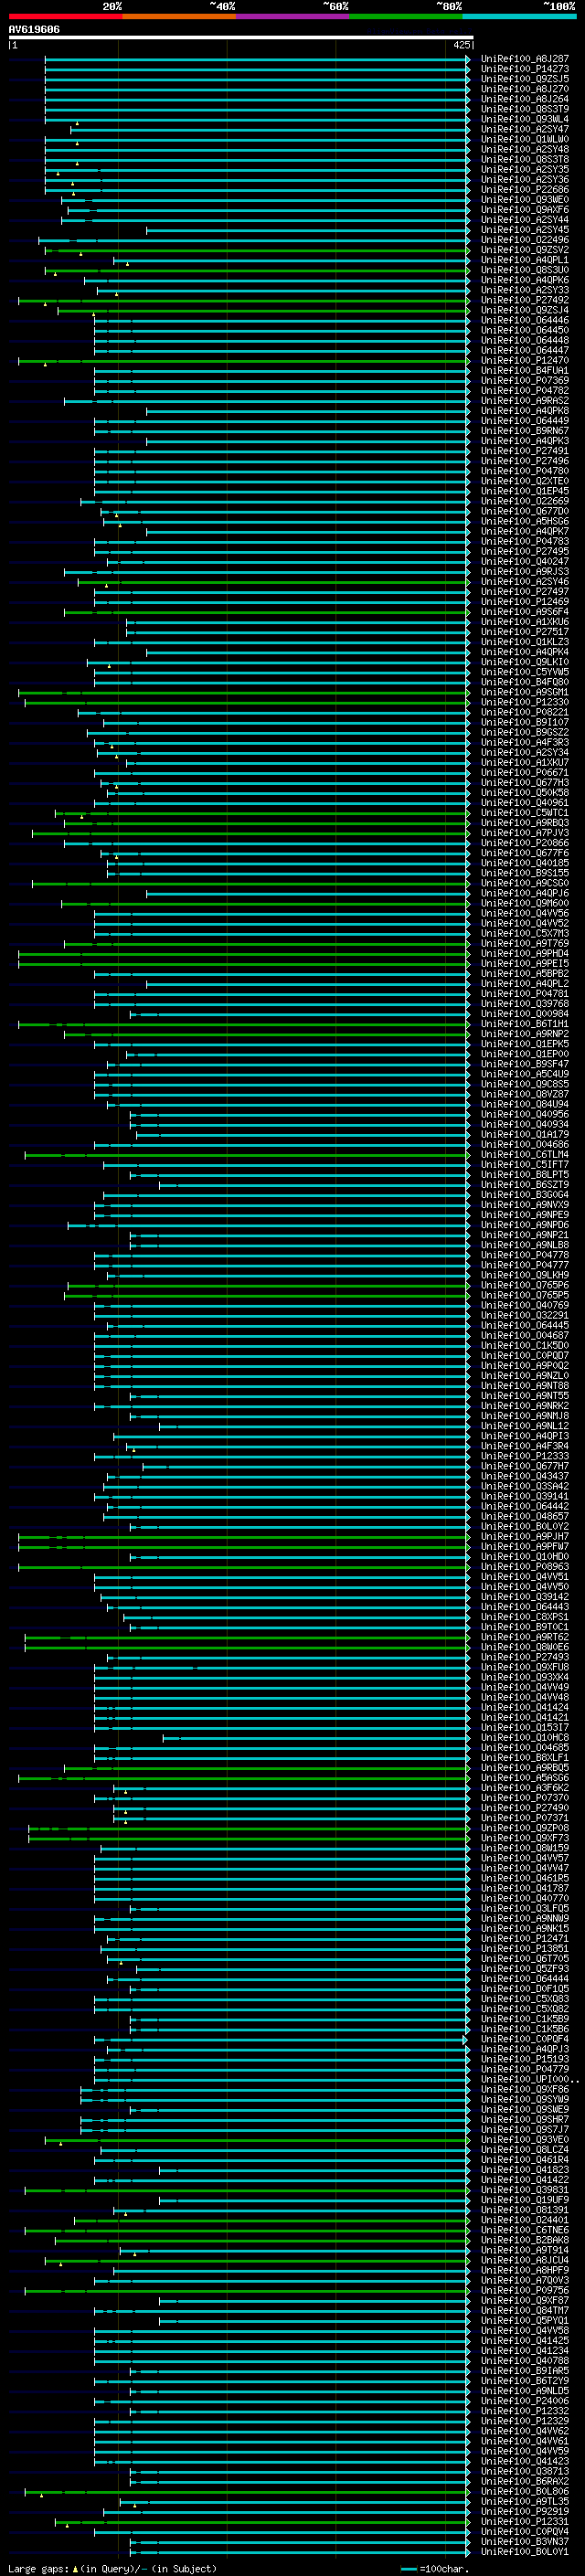585x2576 pixels.
Task: Select the UniRef100_P22686 label
Action: pos(524,190)
